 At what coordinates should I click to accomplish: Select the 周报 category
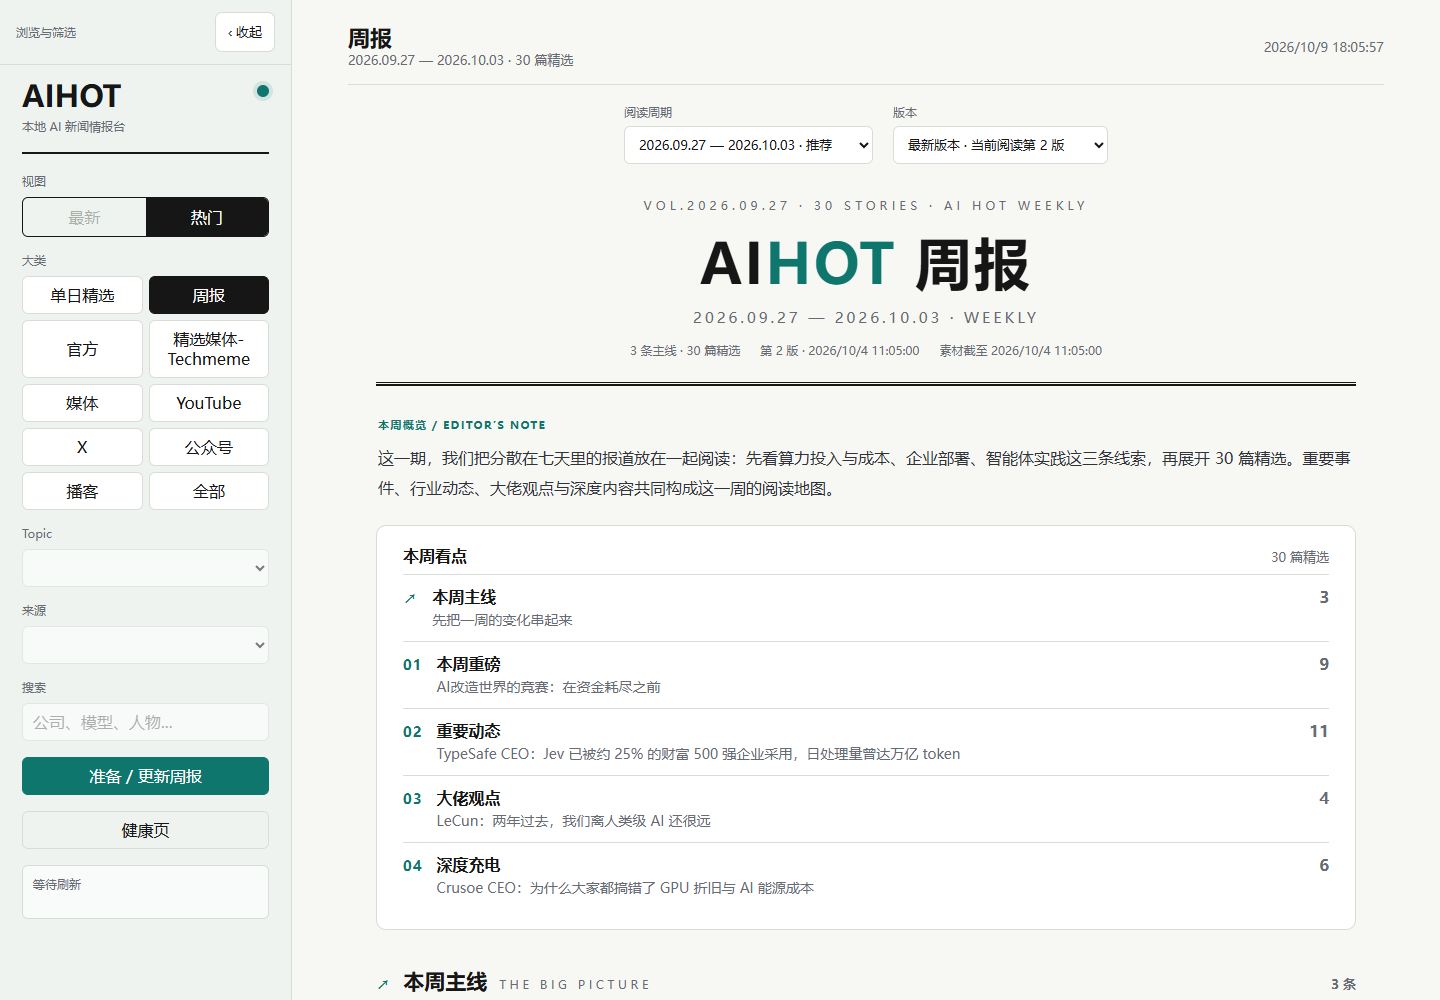(x=209, y=295)
